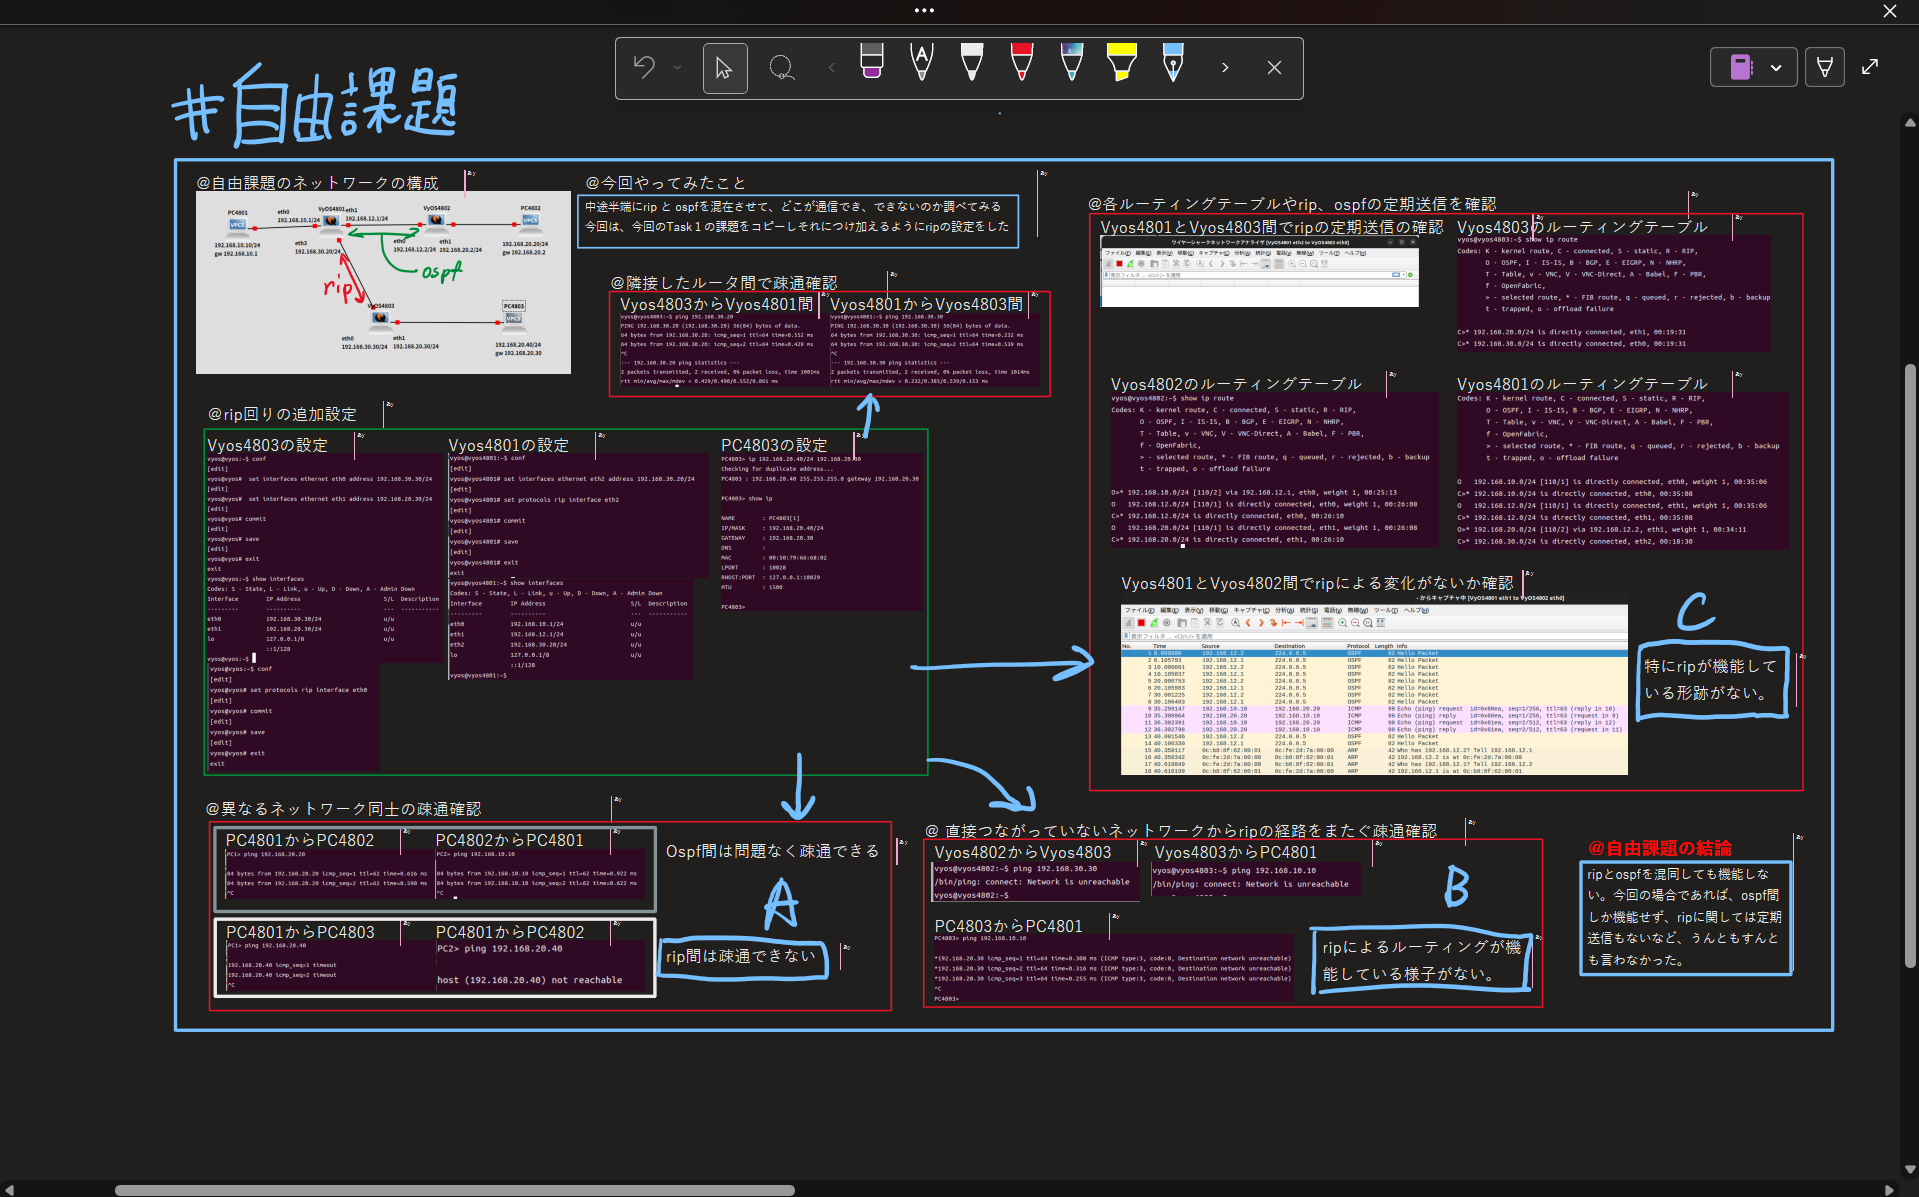Toggle the pen drawing toolbar button
1919x1197 pixels.
tap(1825, 68)
